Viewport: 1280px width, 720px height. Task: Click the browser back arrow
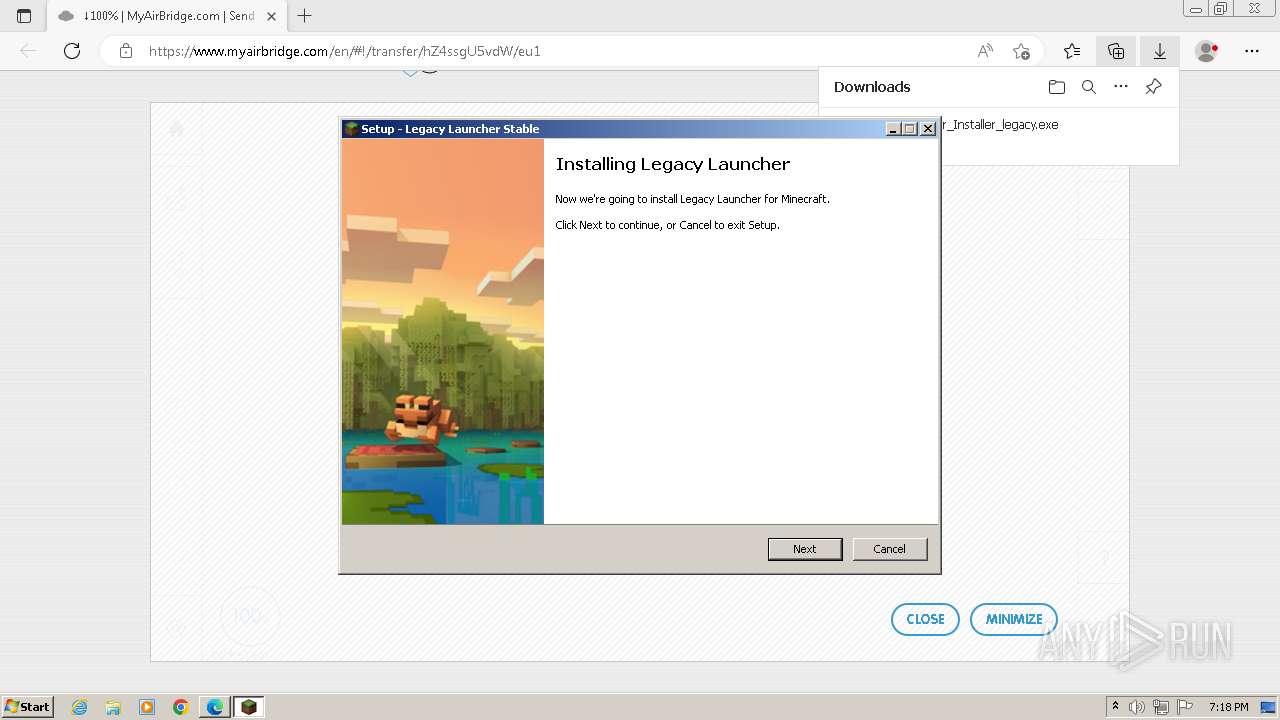tap(28, 51)
